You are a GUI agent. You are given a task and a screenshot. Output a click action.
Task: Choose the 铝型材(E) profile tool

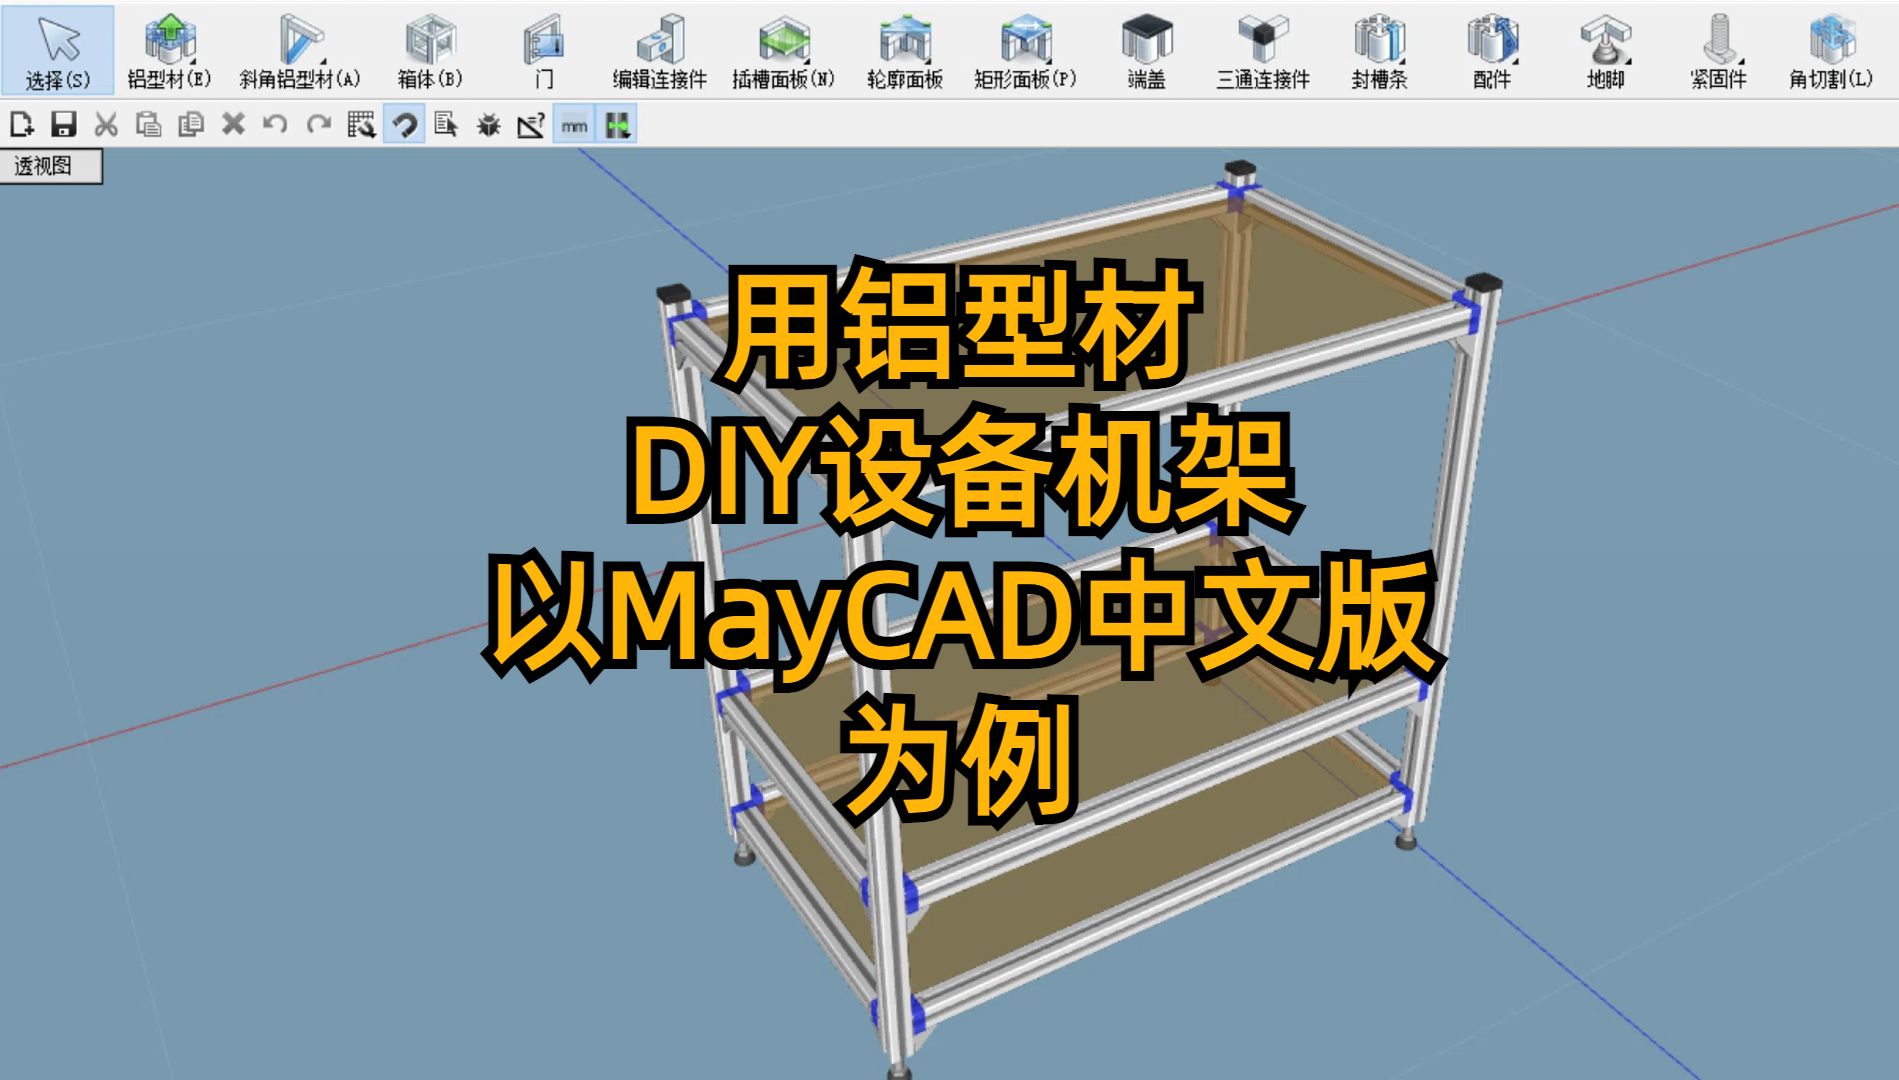point(169,50)
